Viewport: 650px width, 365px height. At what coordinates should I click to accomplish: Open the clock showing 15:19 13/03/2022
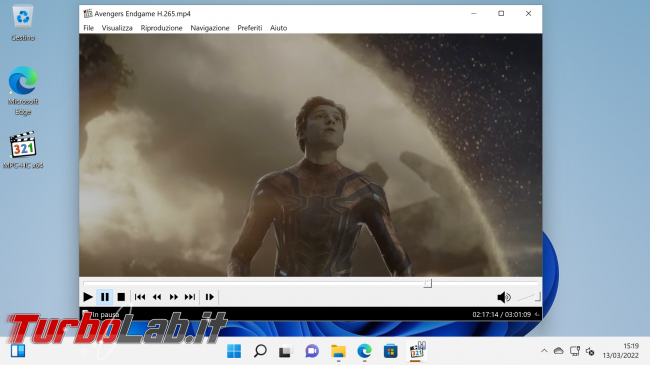pyautogui.click(x=621, y=351)
